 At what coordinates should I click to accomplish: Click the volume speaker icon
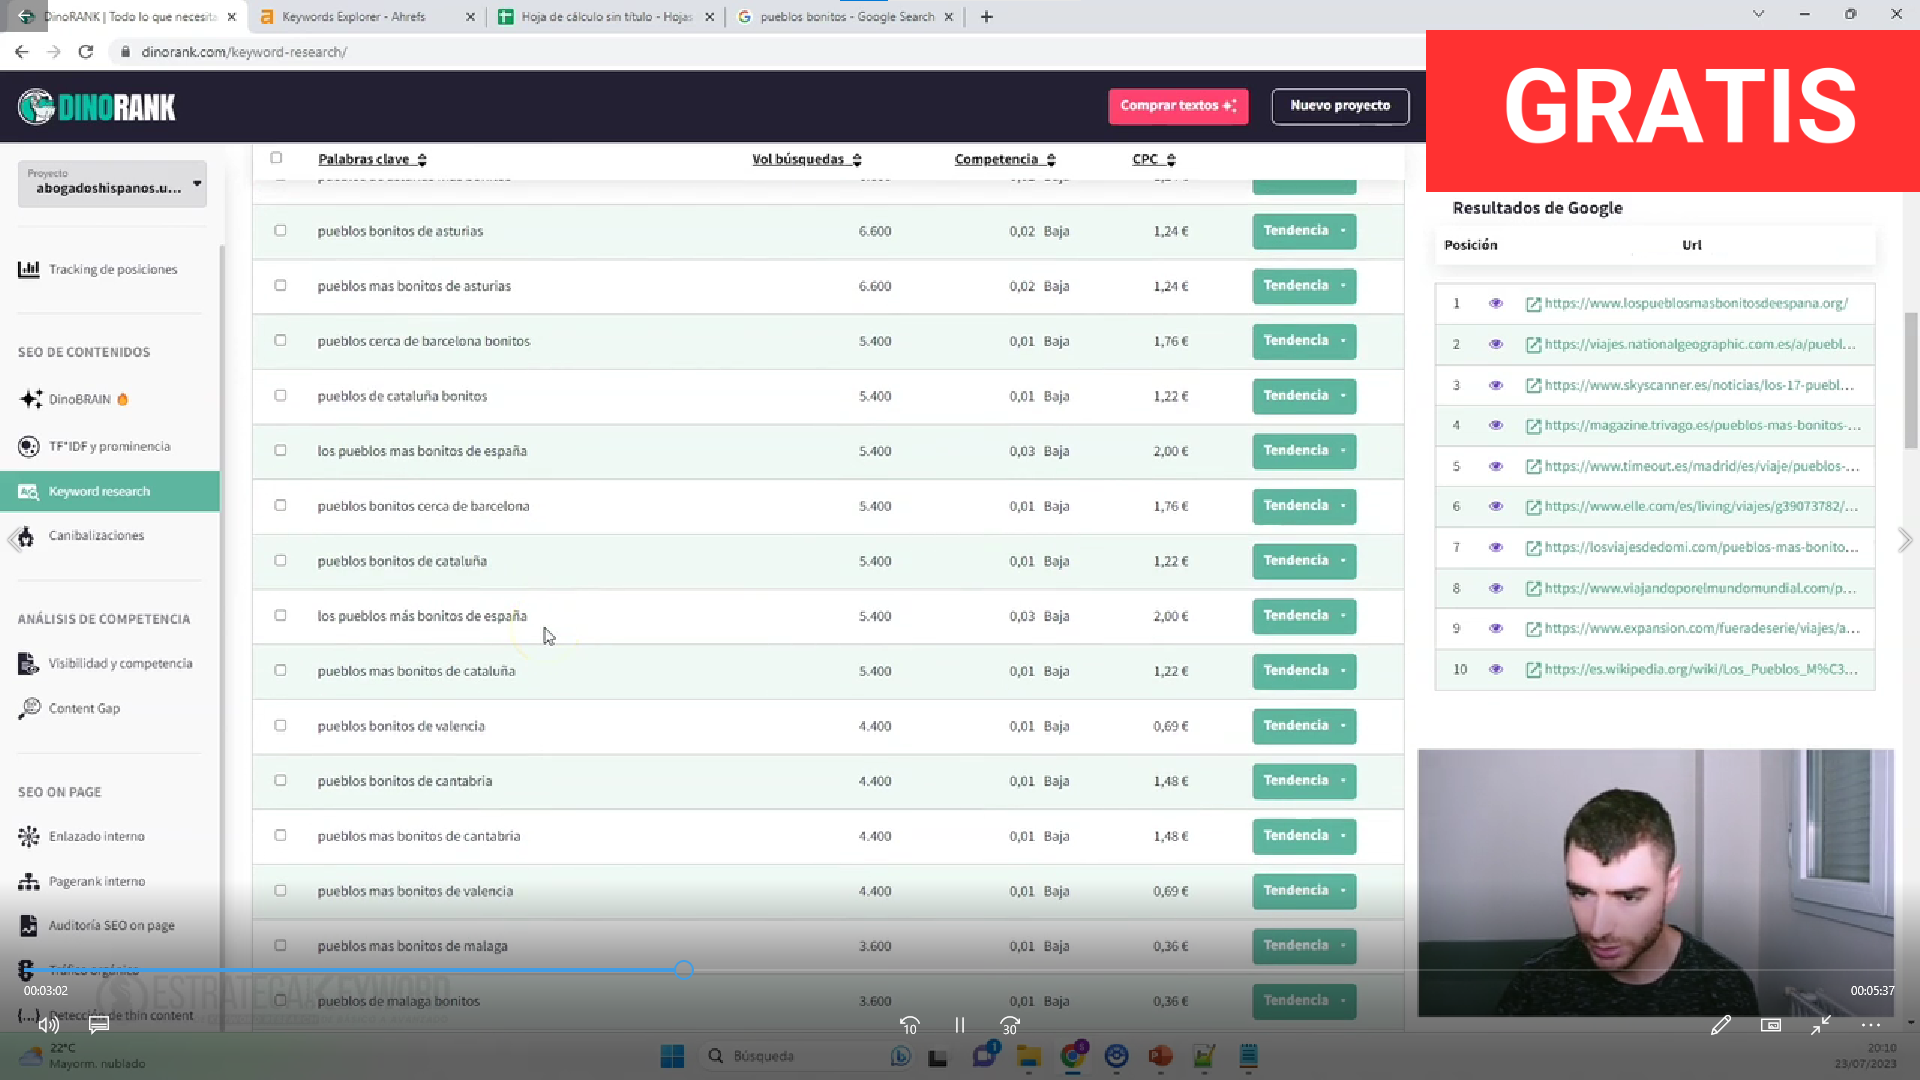[48, 1025]
